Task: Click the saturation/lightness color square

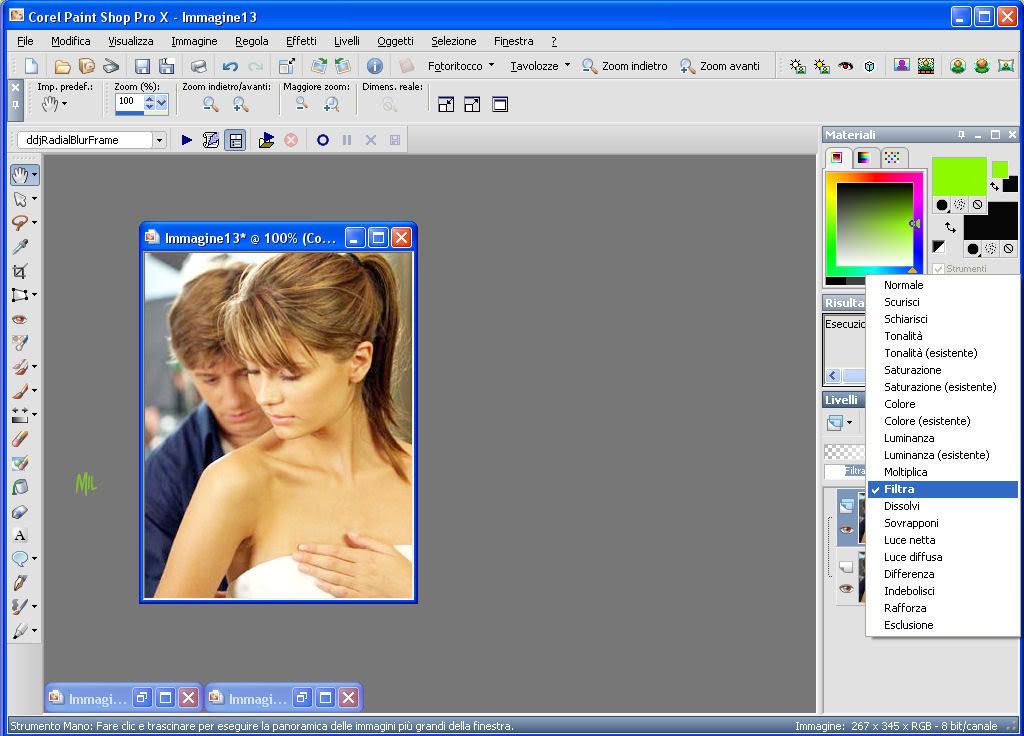Action: (874, 224)
